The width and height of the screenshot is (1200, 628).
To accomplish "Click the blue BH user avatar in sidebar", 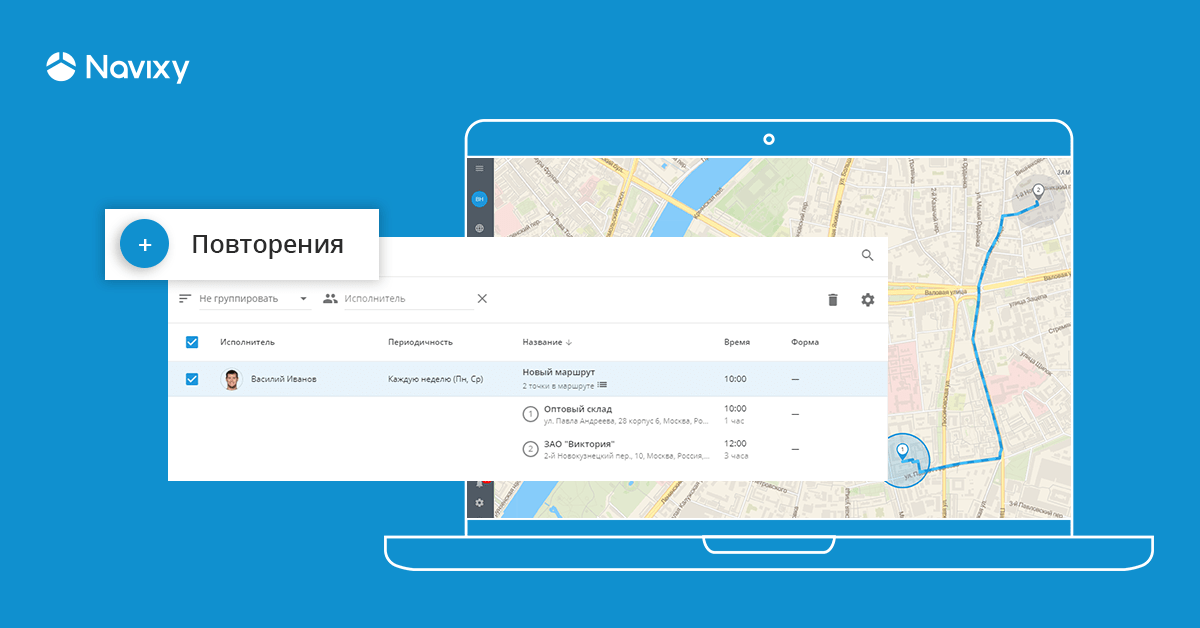I will click(x=480, y=199).
